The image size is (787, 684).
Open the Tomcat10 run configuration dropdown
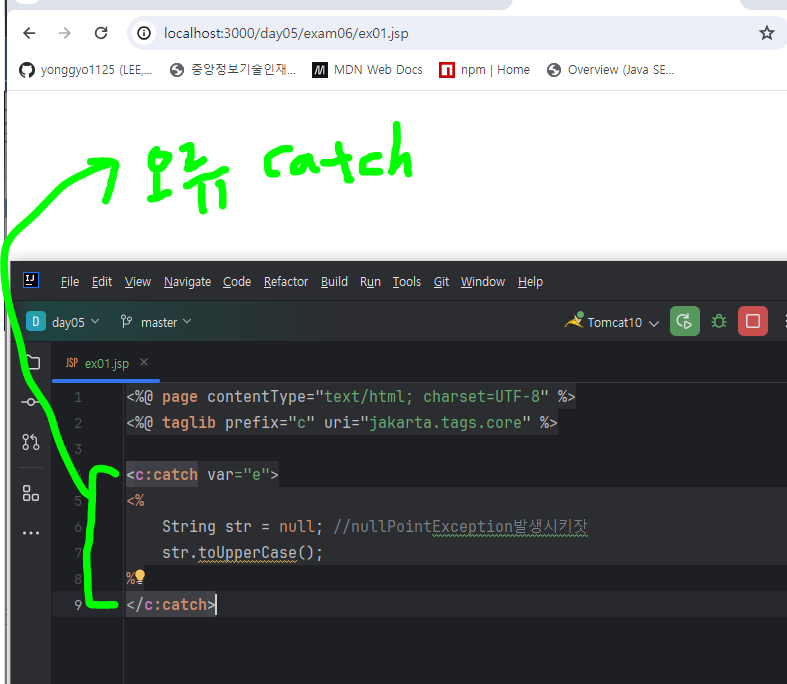(x=612, y=322)
